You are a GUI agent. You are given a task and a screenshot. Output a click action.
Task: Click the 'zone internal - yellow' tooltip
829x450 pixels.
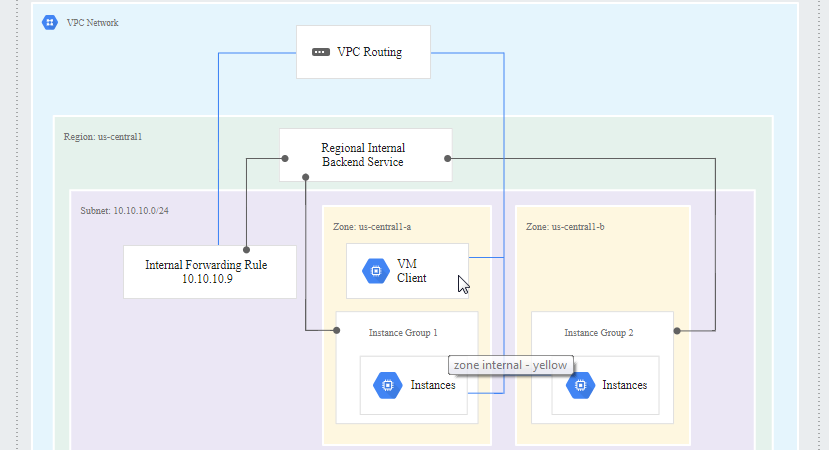point(511,365)
